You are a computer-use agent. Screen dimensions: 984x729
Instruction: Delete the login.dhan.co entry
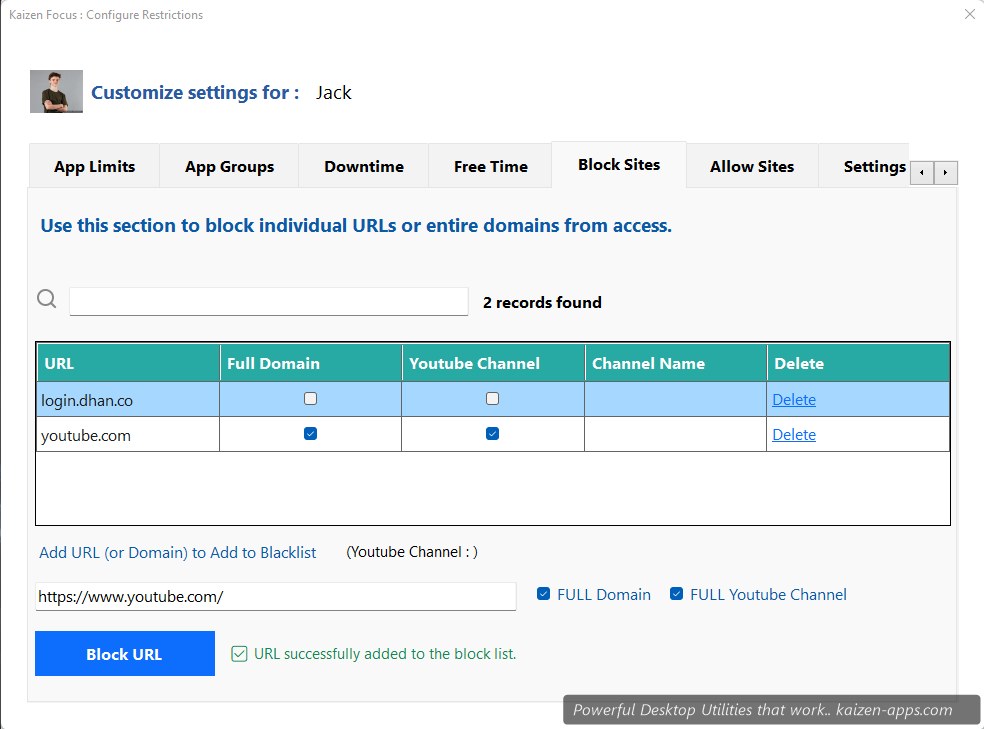793,399
